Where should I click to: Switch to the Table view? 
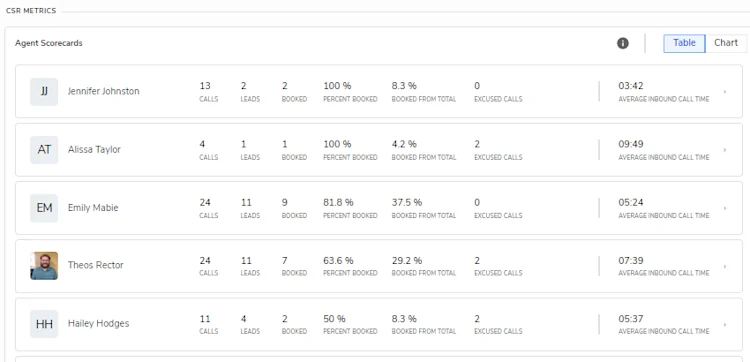[684, 43]
